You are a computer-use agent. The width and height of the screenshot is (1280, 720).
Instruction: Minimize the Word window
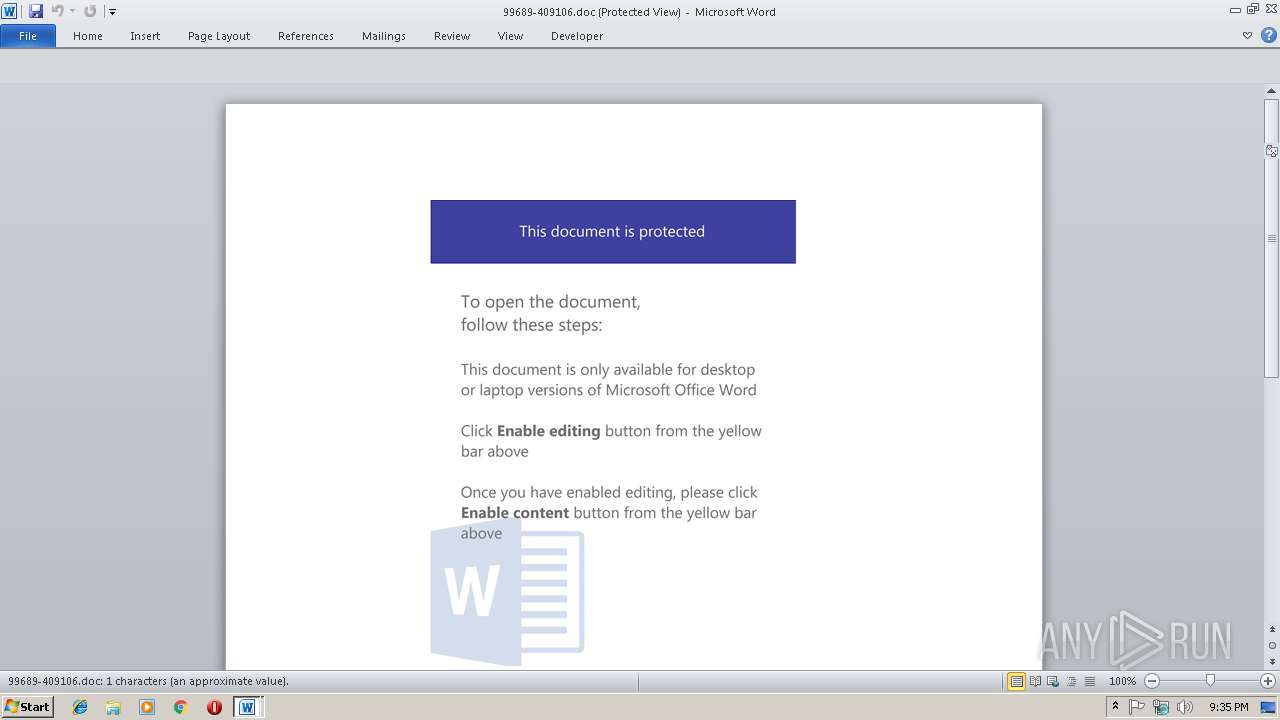pos(1237,9)
